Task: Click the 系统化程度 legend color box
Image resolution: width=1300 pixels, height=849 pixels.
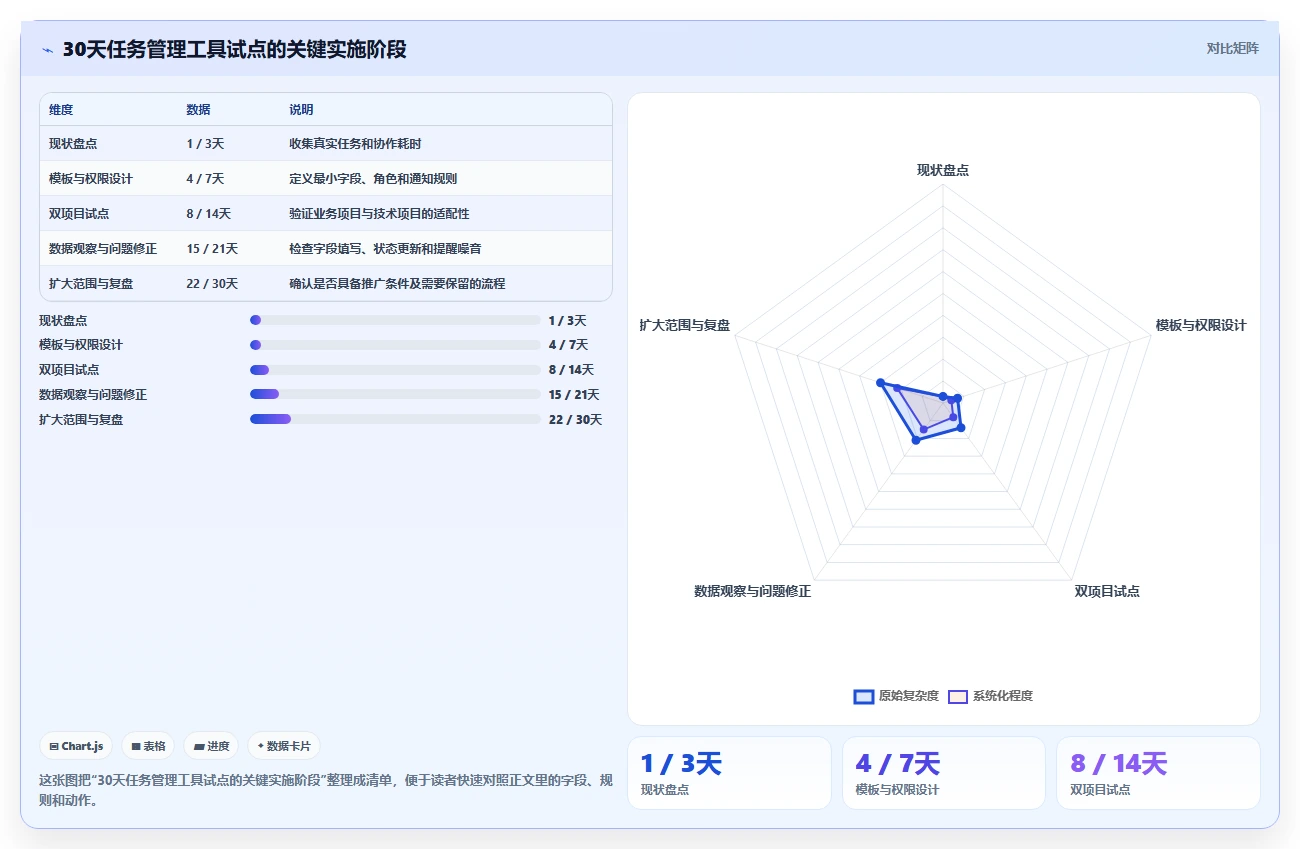Action: (958, 697)
